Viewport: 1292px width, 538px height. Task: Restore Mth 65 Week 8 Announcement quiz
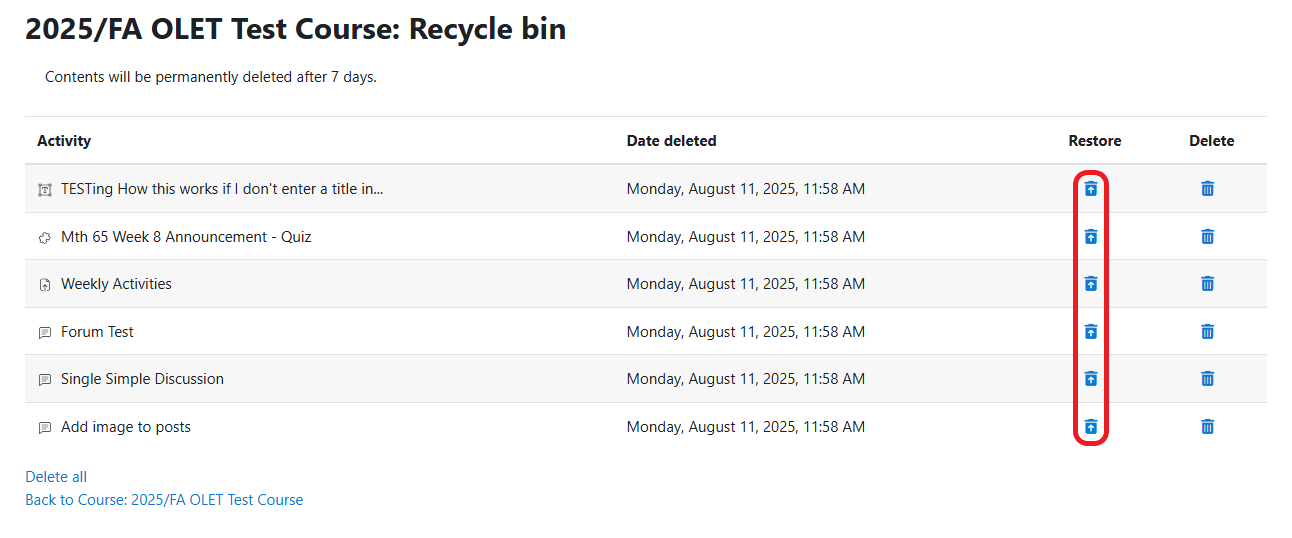[x=1091, y=236]
